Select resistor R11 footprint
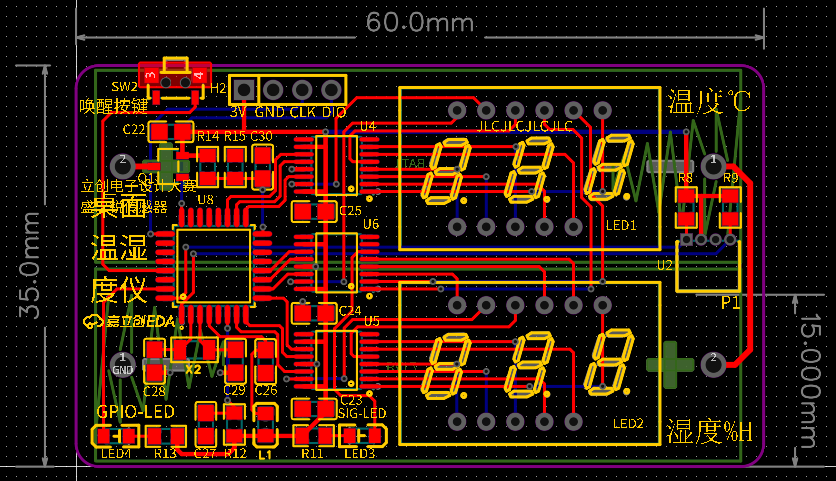The width and height of the screenshot is (836, 481). tap(315, 437)
